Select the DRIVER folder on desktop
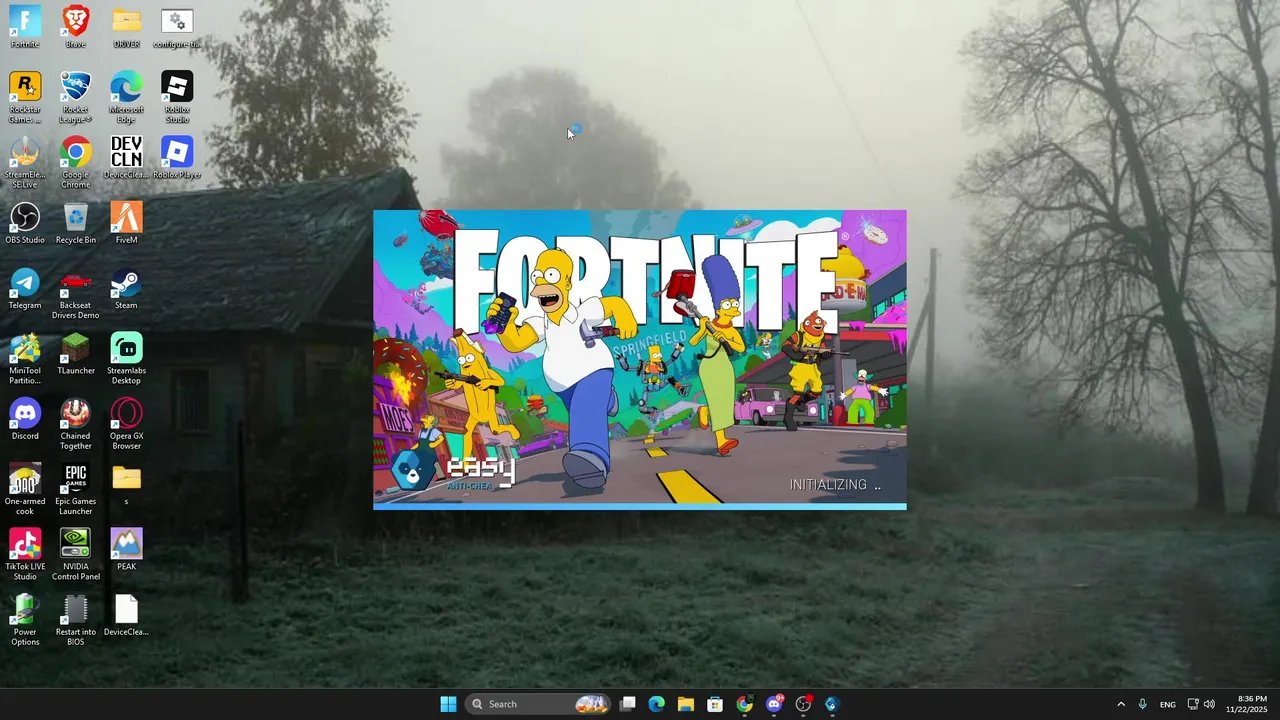Image resolution: width=1280 pixels, height=720 pixels. (126, 27)
